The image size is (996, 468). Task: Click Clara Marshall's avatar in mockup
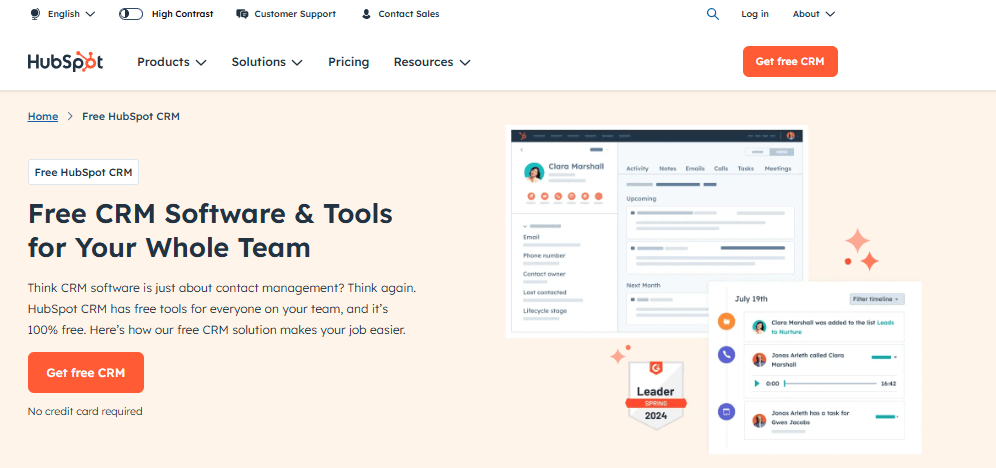(534, 172)
